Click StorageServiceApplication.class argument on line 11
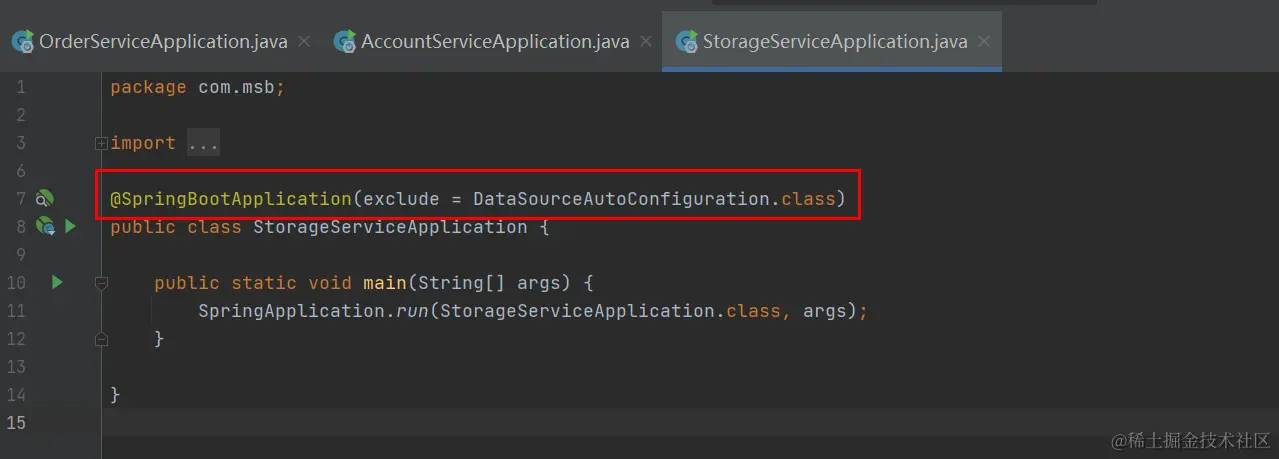Viewport: 1279px width, 459px height. (610, 311)
